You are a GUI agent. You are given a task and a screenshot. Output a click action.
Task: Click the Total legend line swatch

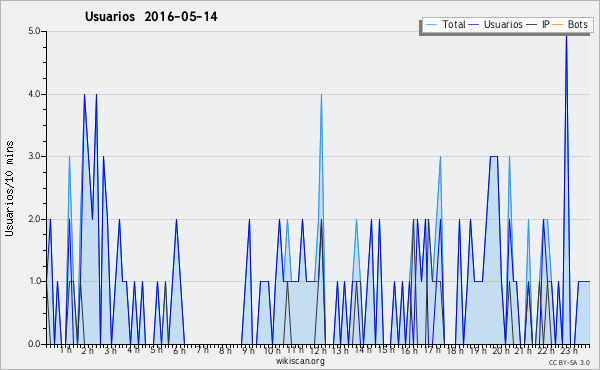point(431,25)
